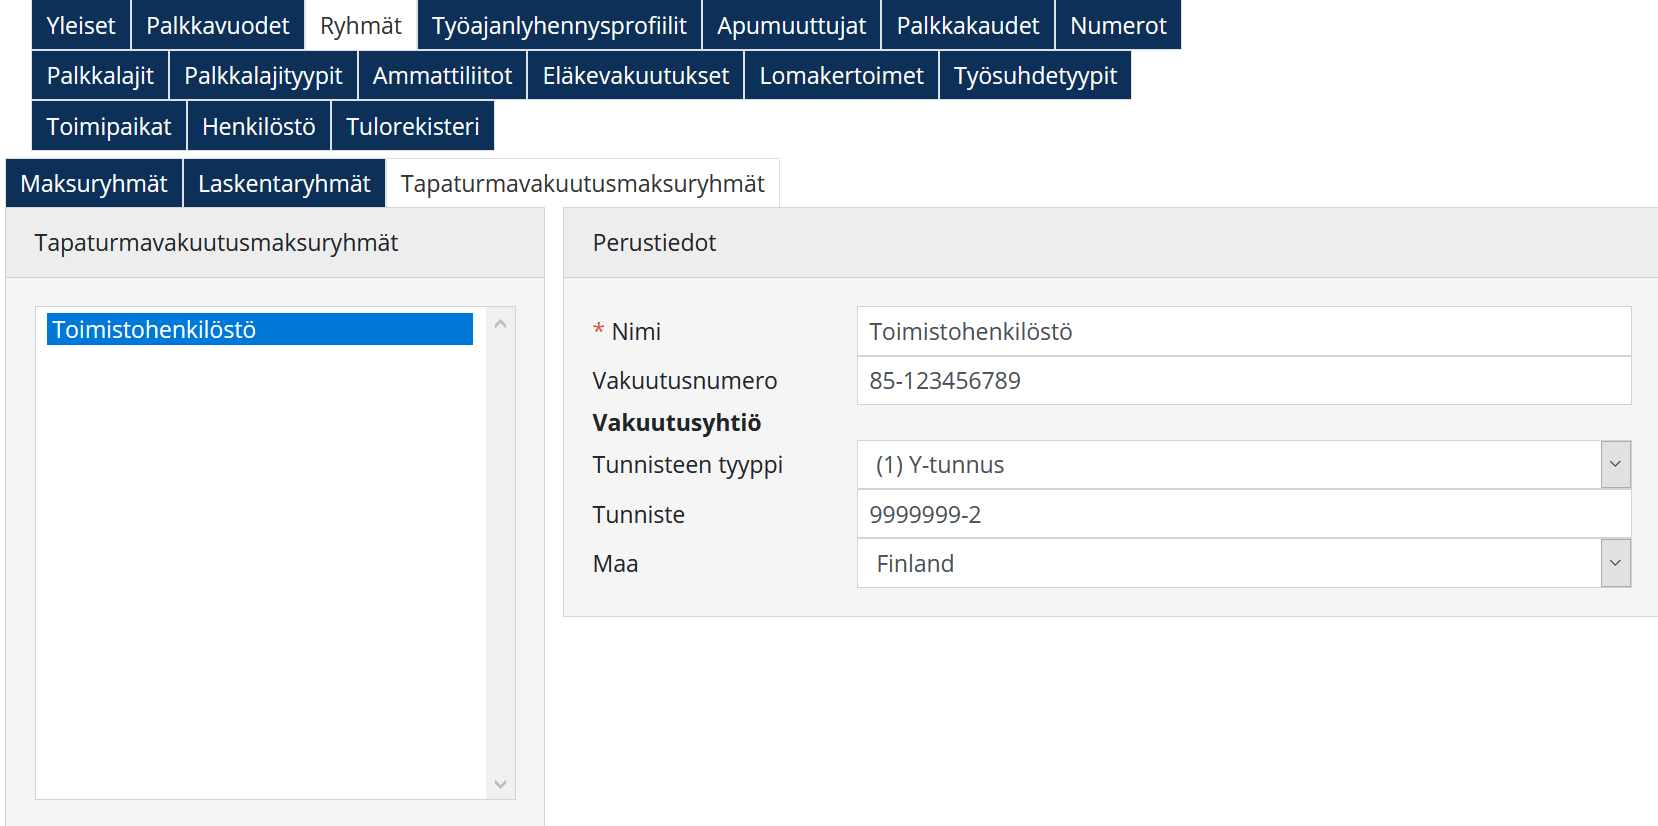Select the Apumuuttujat tab
The width and height of the screenshot is (1658, 826).
[x=791, y=25]
